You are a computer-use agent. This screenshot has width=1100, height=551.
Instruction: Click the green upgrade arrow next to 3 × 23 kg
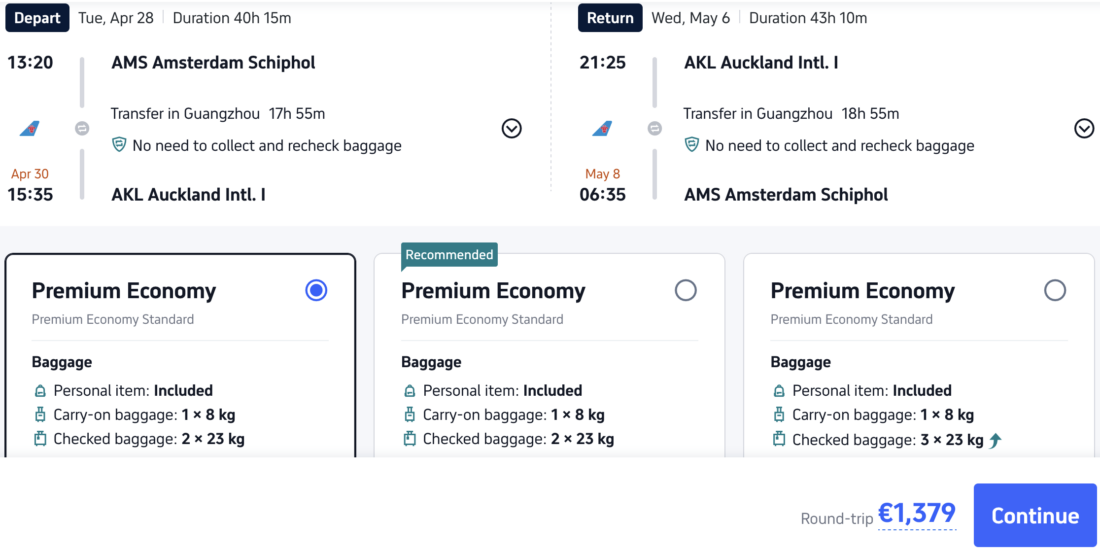point(995,440)
